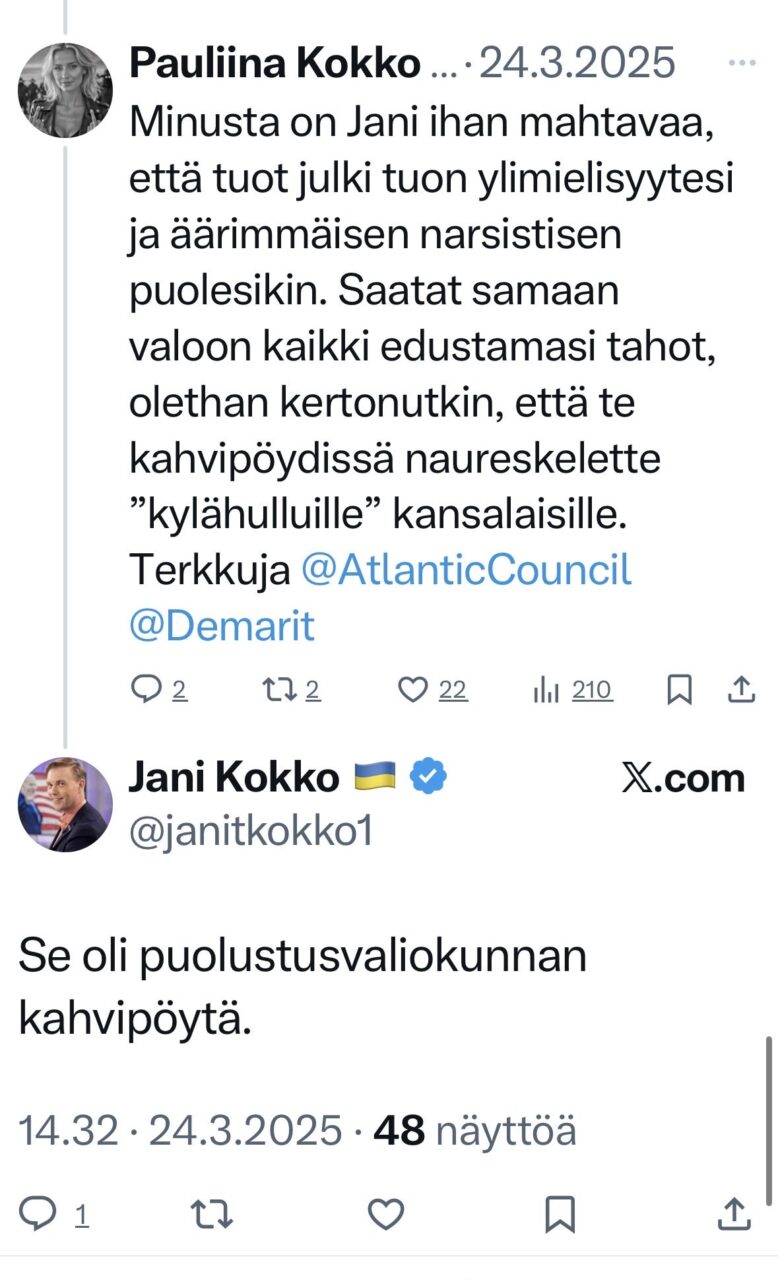Open Pauliina Kokko's name link
778x1280 pixels.
pyautogui.click(x=274, y=64)
